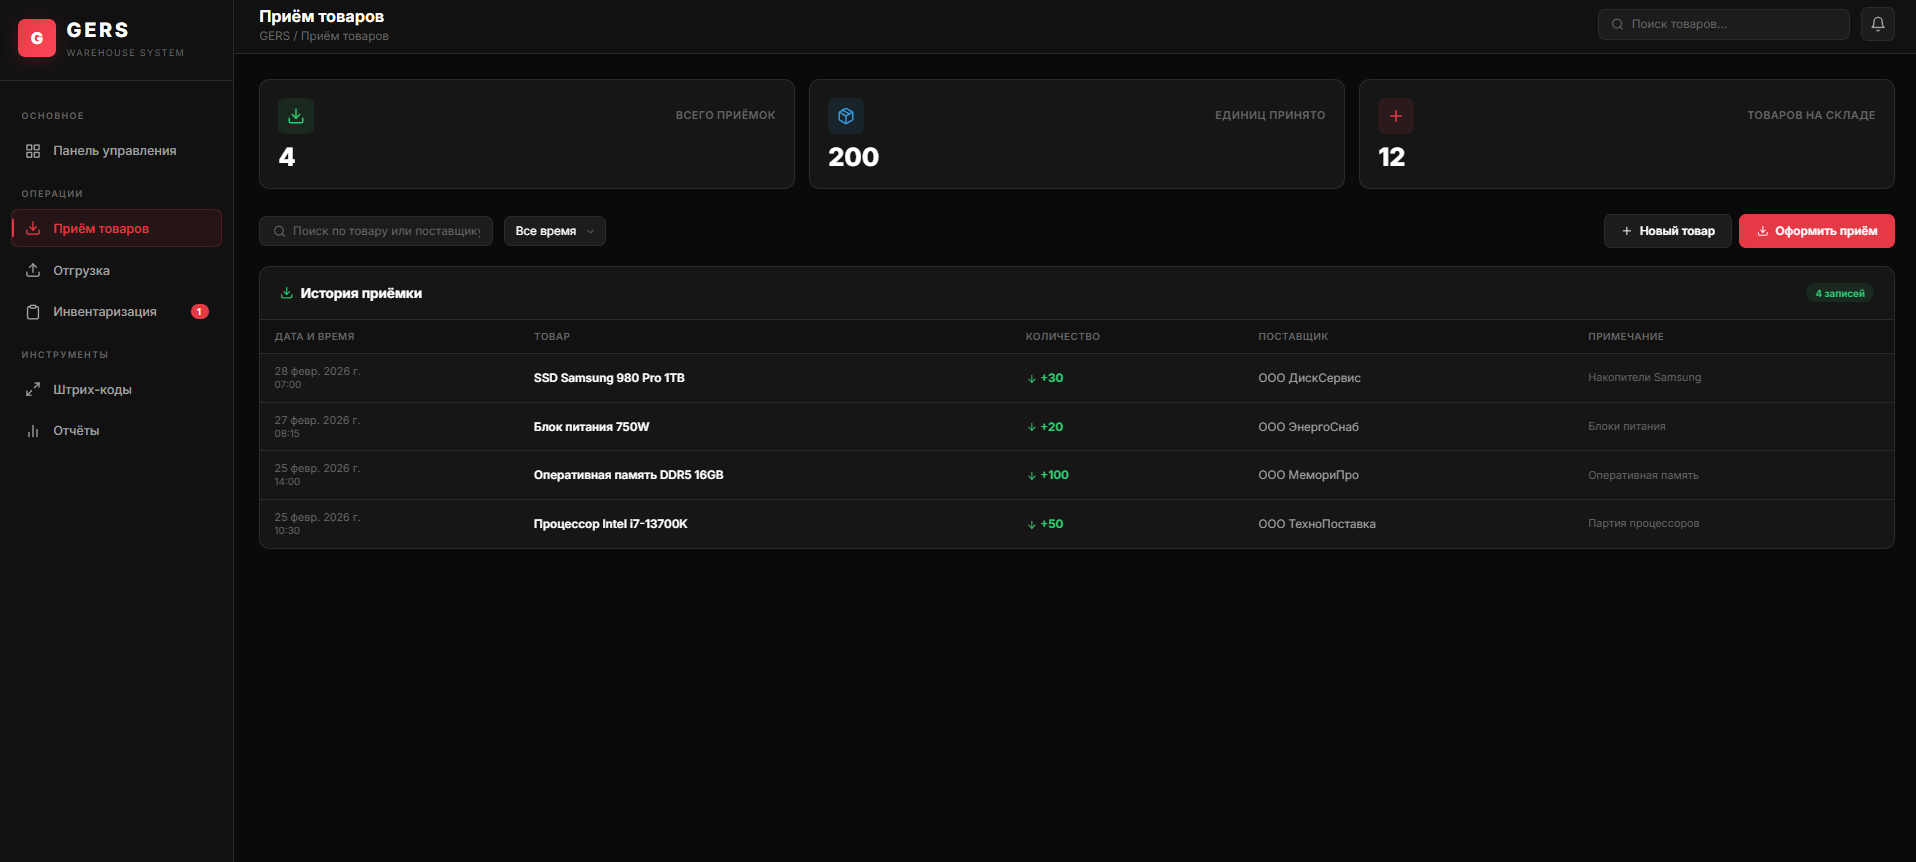
Task: Click the green download icon in Всего приёмок card
Action: click(x=296, y=116)
